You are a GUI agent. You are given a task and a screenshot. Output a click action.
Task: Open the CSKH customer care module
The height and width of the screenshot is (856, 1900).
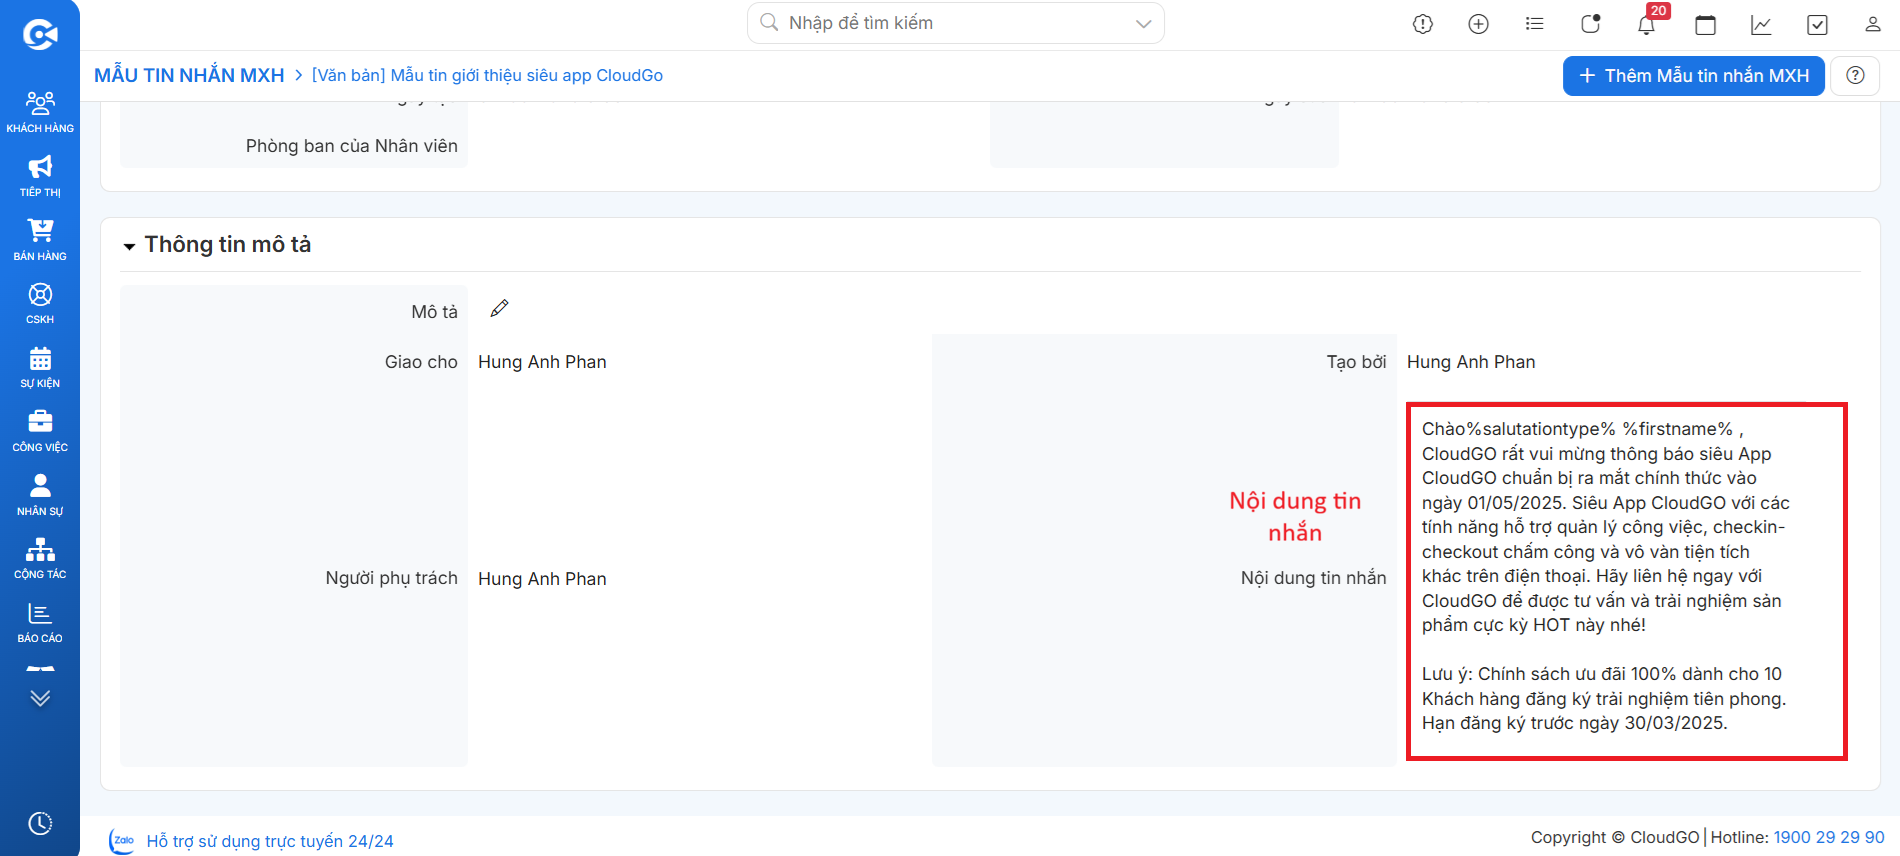coord(40,303)
